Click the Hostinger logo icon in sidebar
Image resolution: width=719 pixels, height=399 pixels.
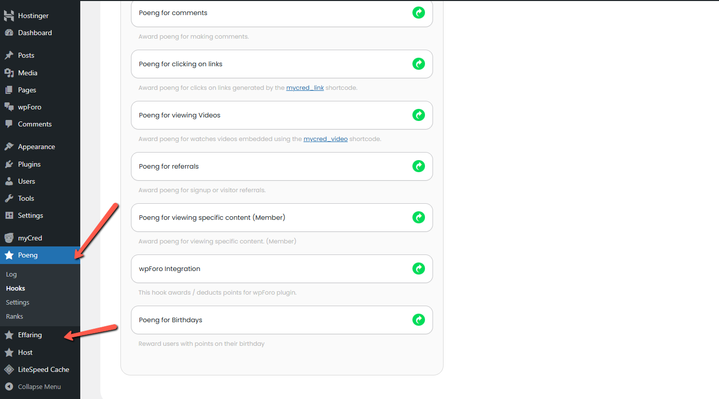coord(9,16)
